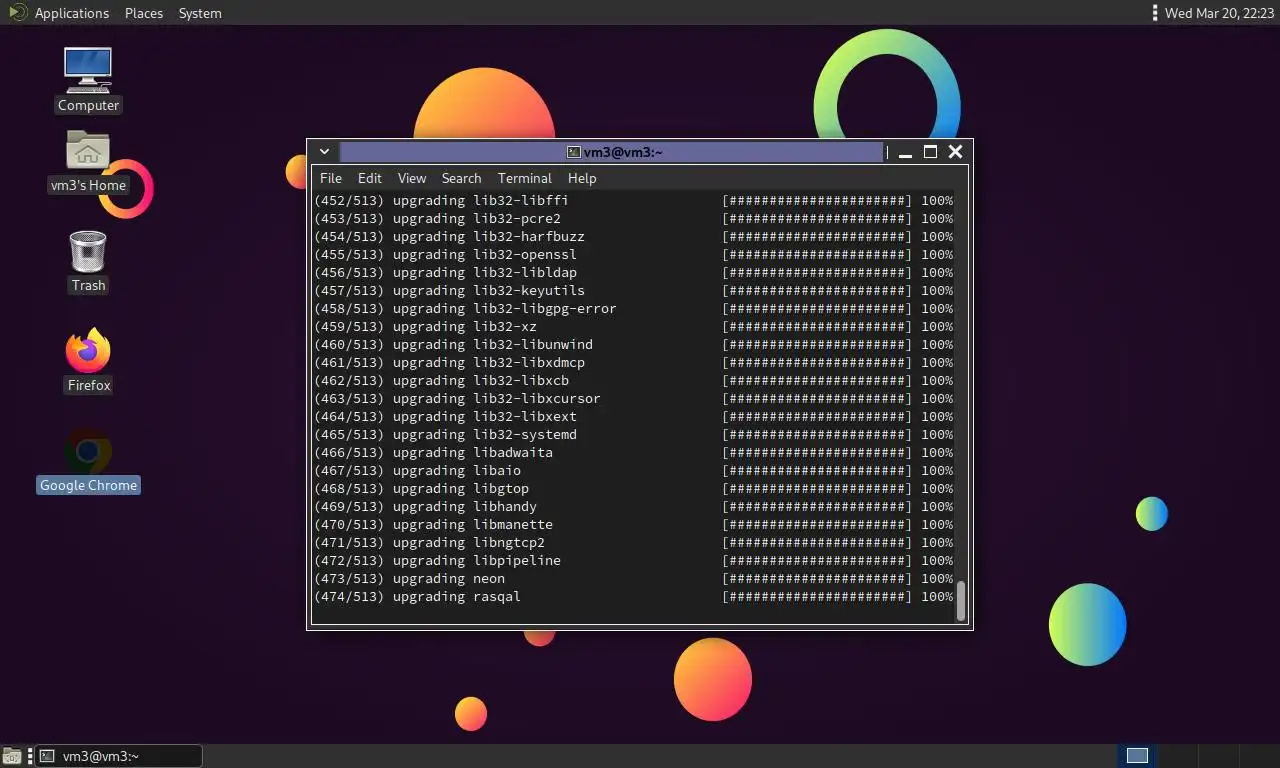Open the terminal Help menu
Image resolution: width=1280 pixels, height=768 pixels.
click(x=582, y=178)
